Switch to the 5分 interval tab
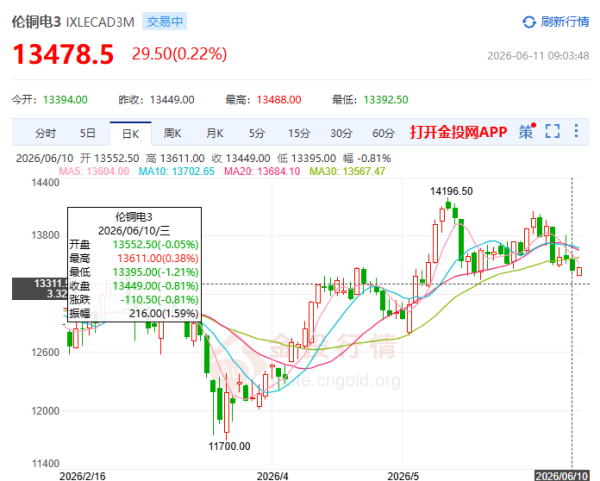600x481 pixels. pos(257,133)
